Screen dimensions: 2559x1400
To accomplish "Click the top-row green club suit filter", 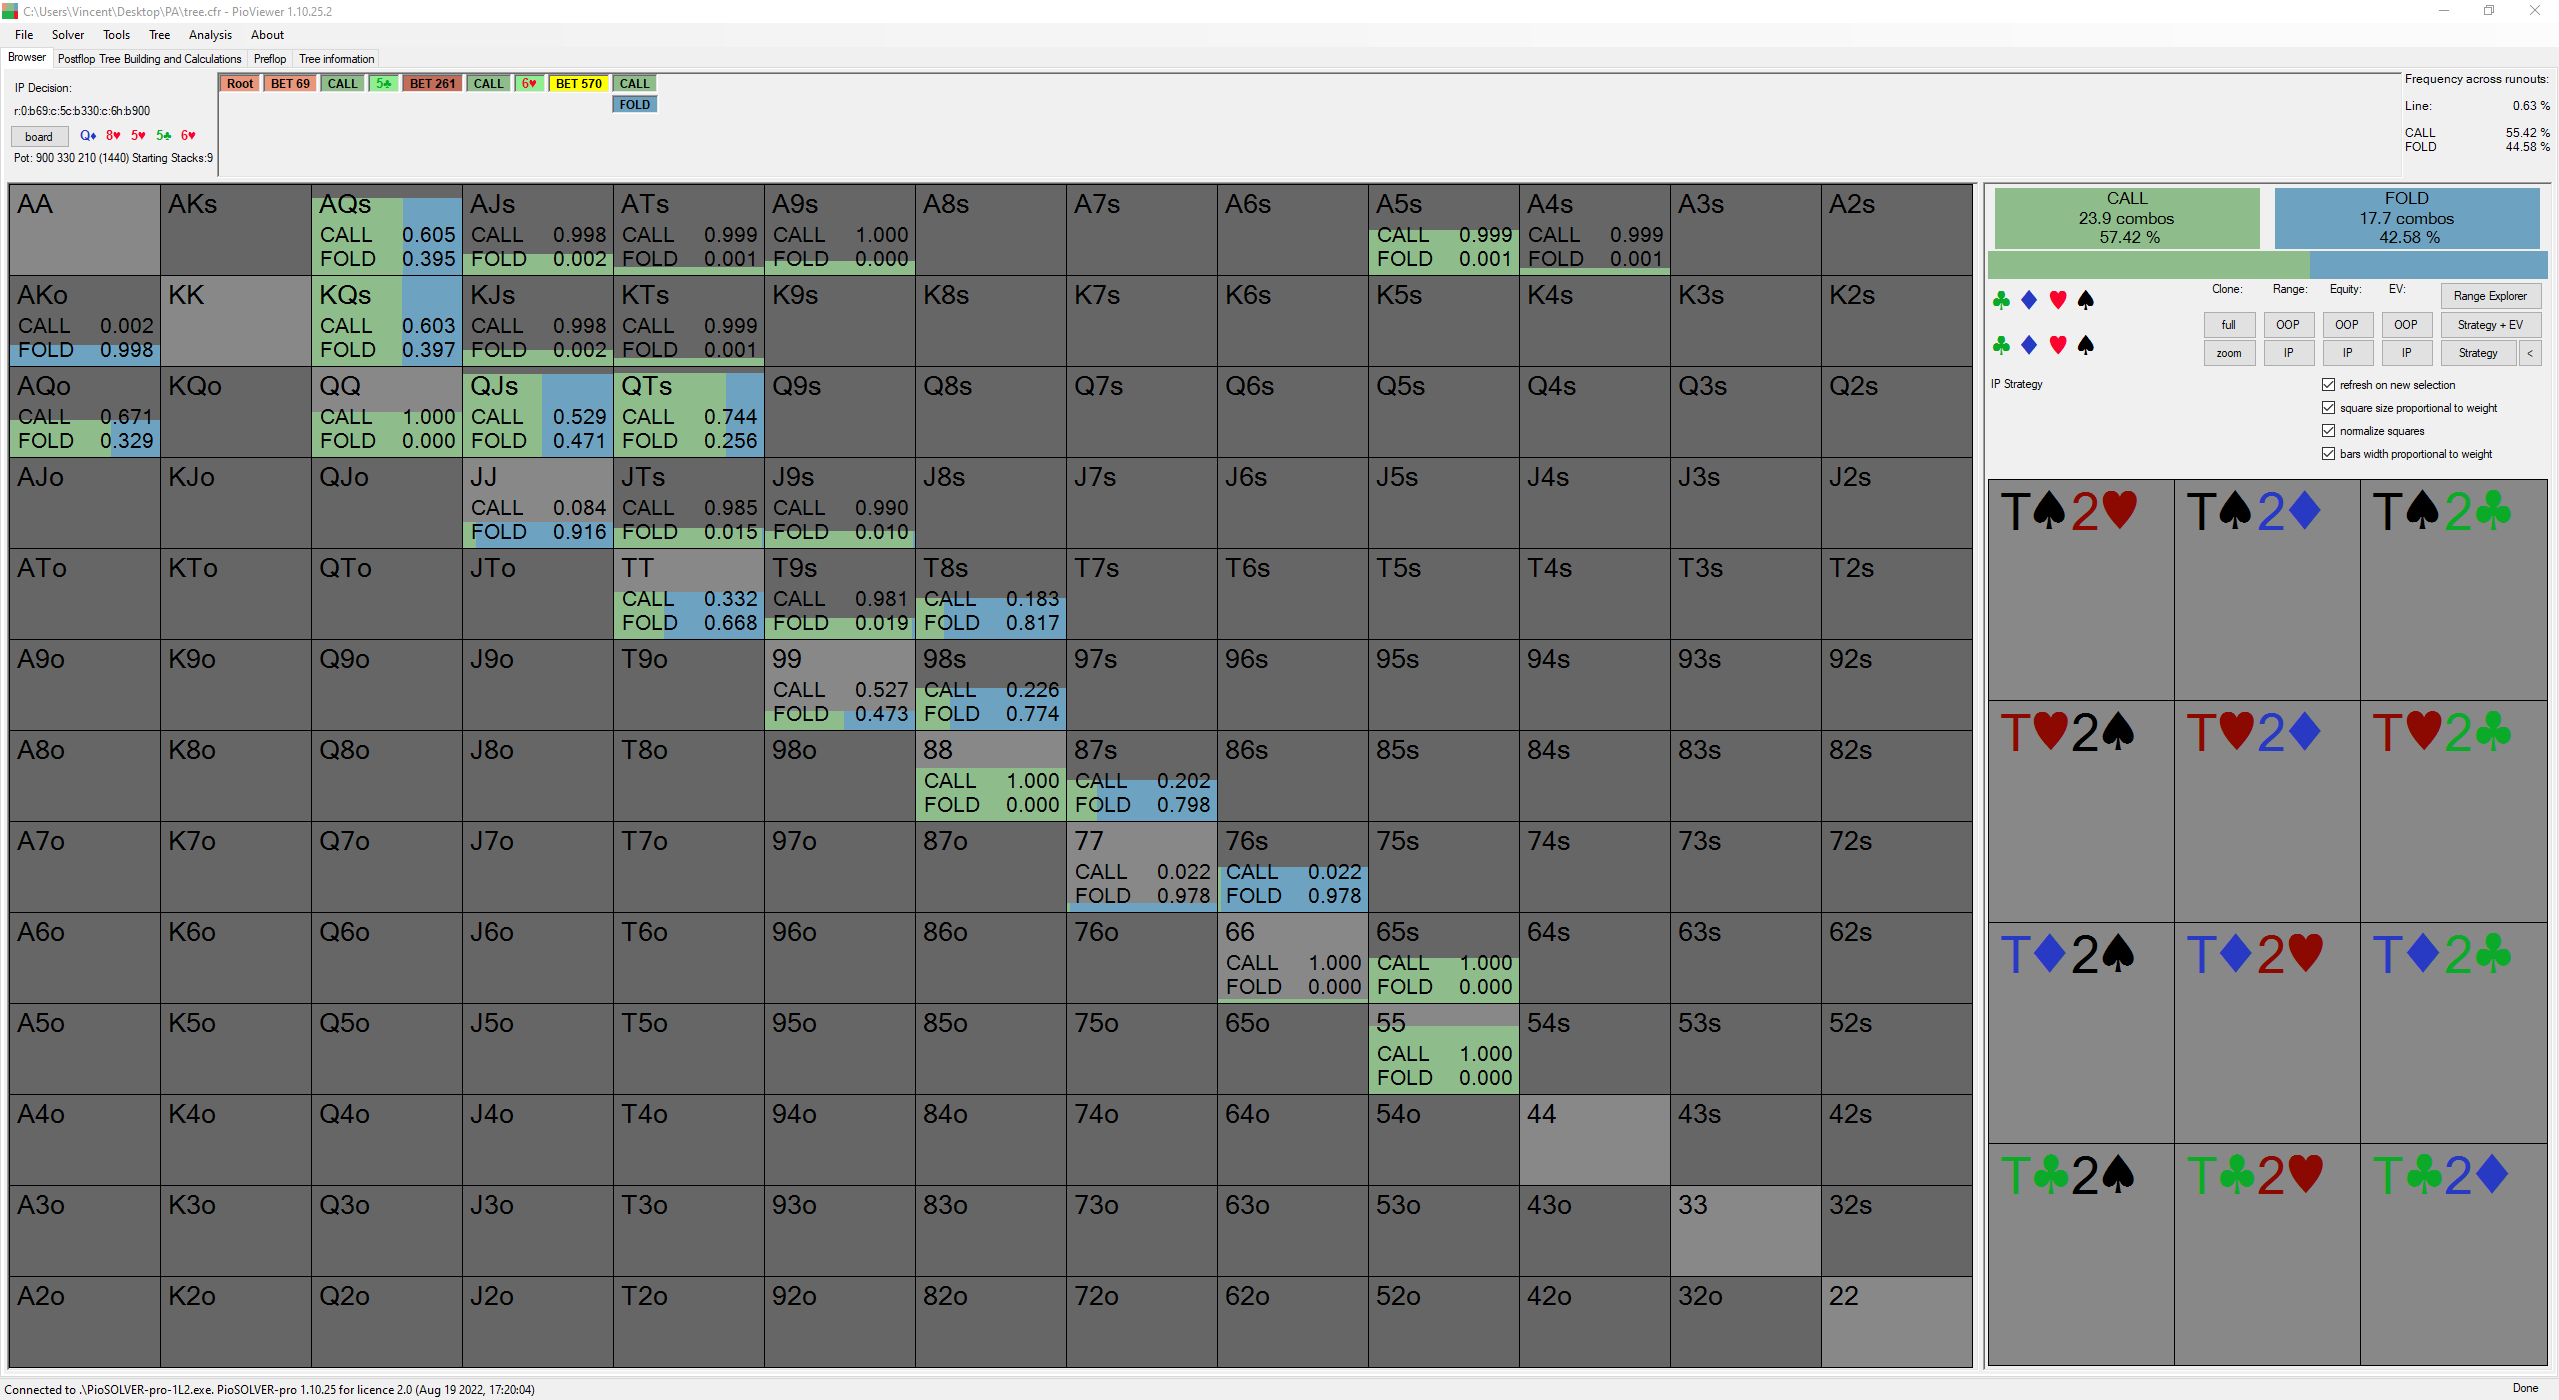I will (2001, 300).
